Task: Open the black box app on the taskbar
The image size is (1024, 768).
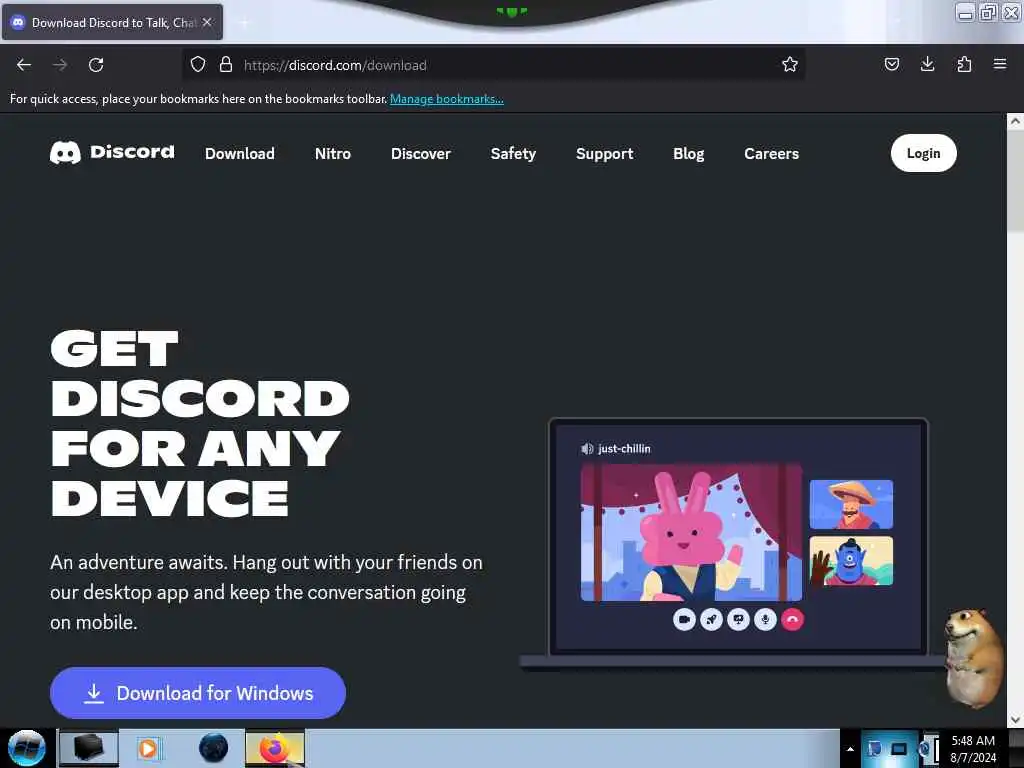Action: pos(89,748)
